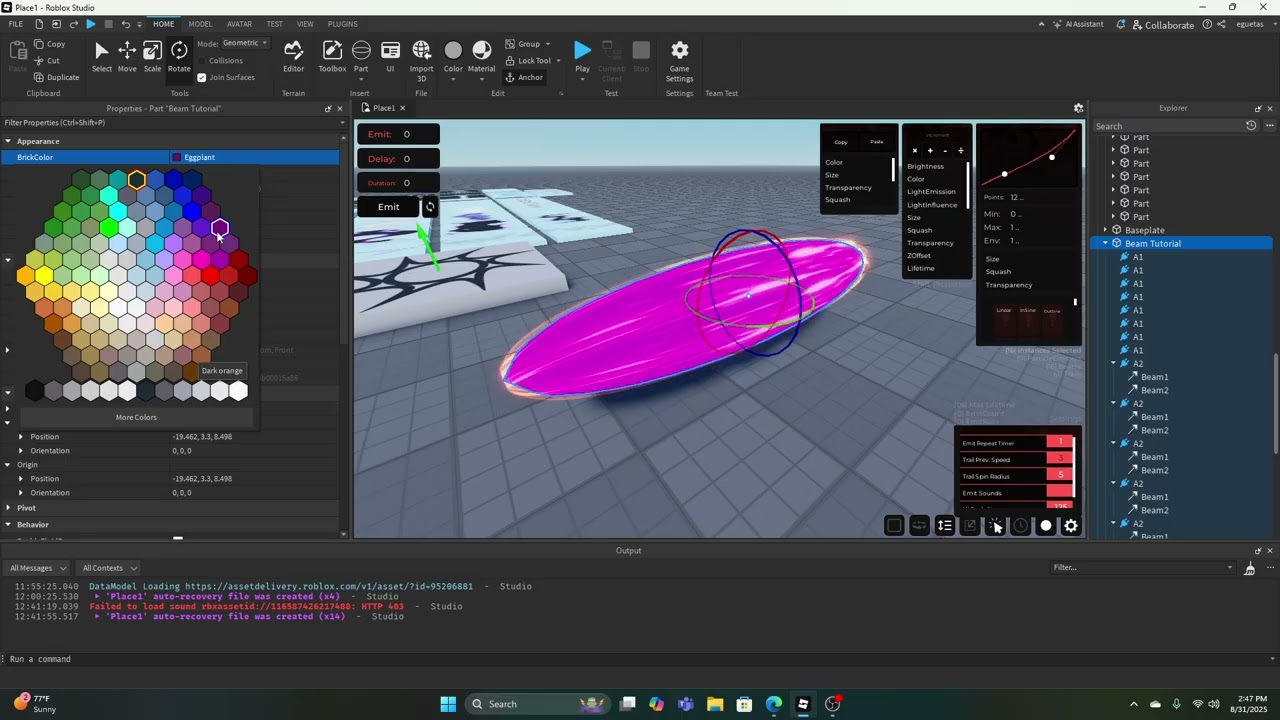Image resolution: width=1280 pixels, height=720 pixels.
Task: Open viewport settings gear icon
Action: click(x=1078, y=108)
